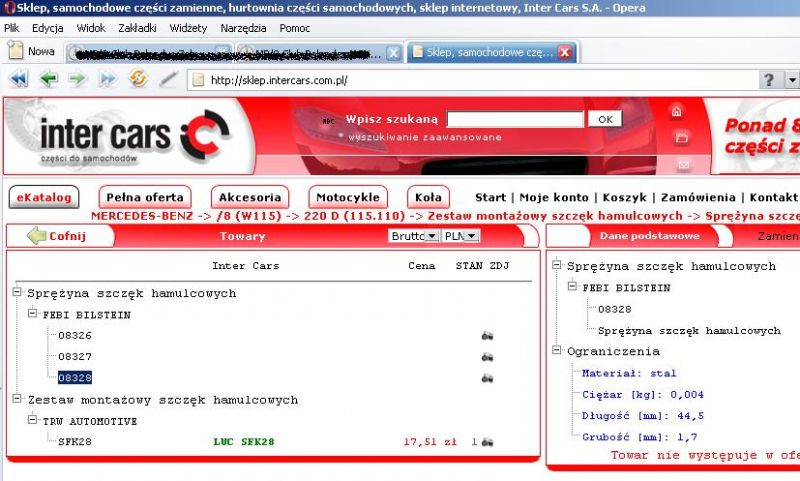Reload the page with the refresh icon
Image resolution: width=800 pixels, height=481 pixels.
[x=138, y=79]
